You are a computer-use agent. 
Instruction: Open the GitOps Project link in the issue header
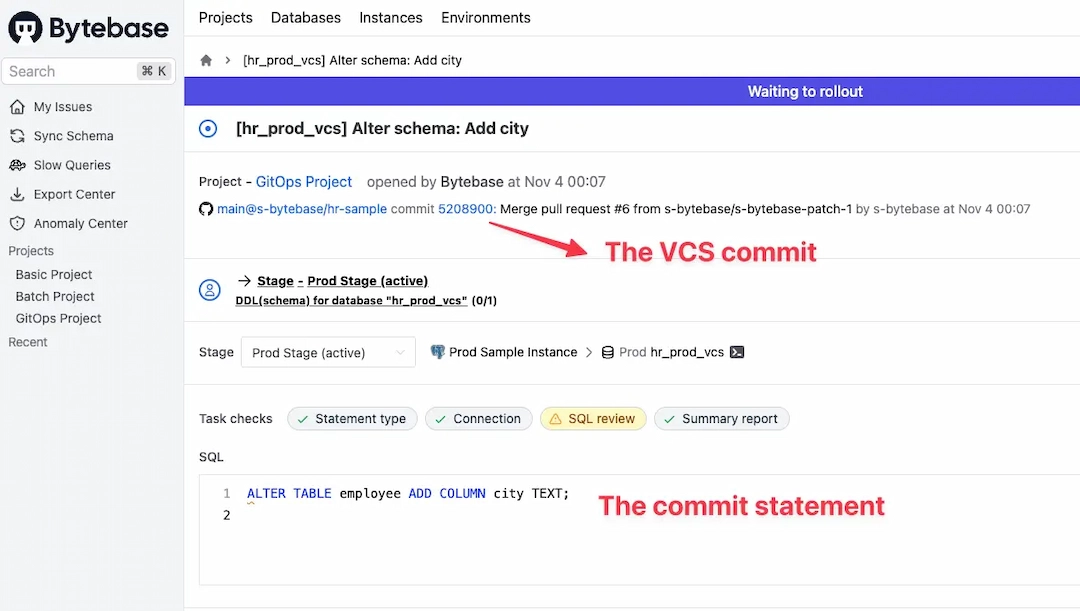tap(304, 182)
